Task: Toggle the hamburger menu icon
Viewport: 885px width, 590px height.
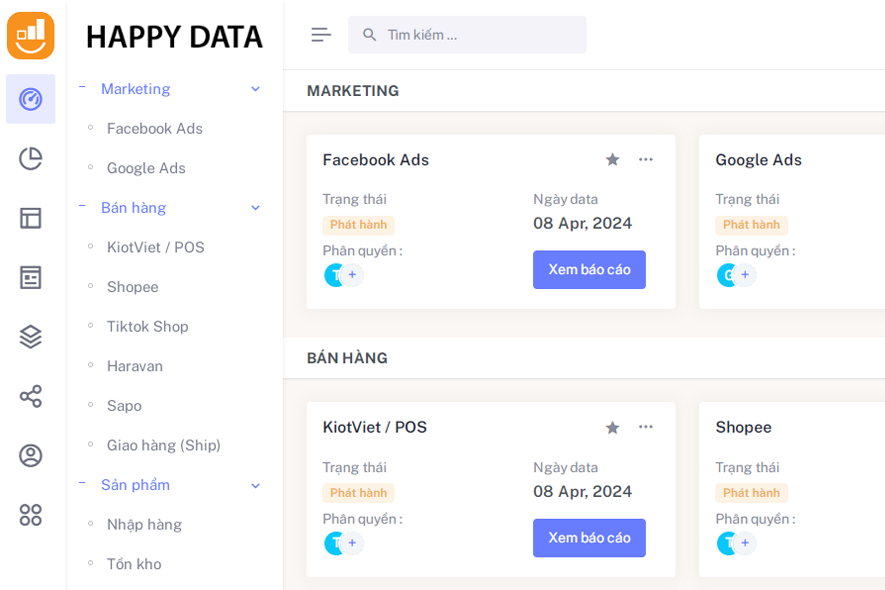Action: [x=321, y=35]
